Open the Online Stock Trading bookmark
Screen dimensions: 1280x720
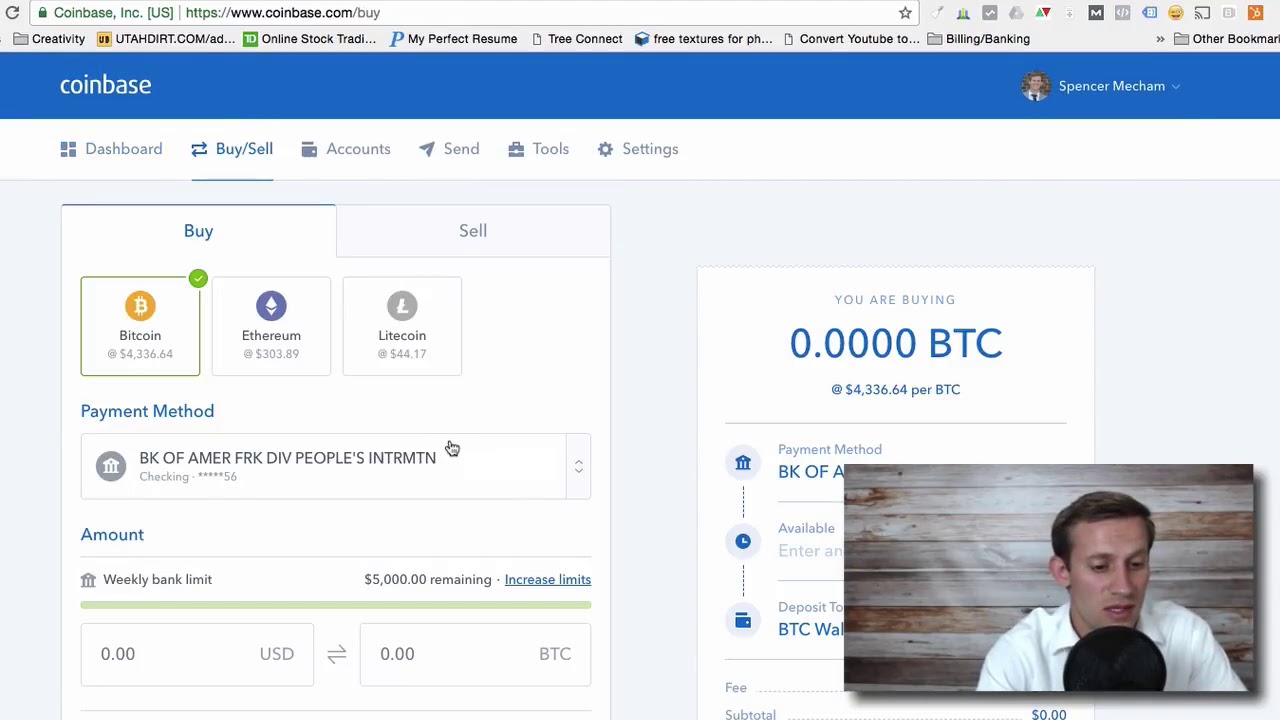pyautogui.click(x=310, y=39)
